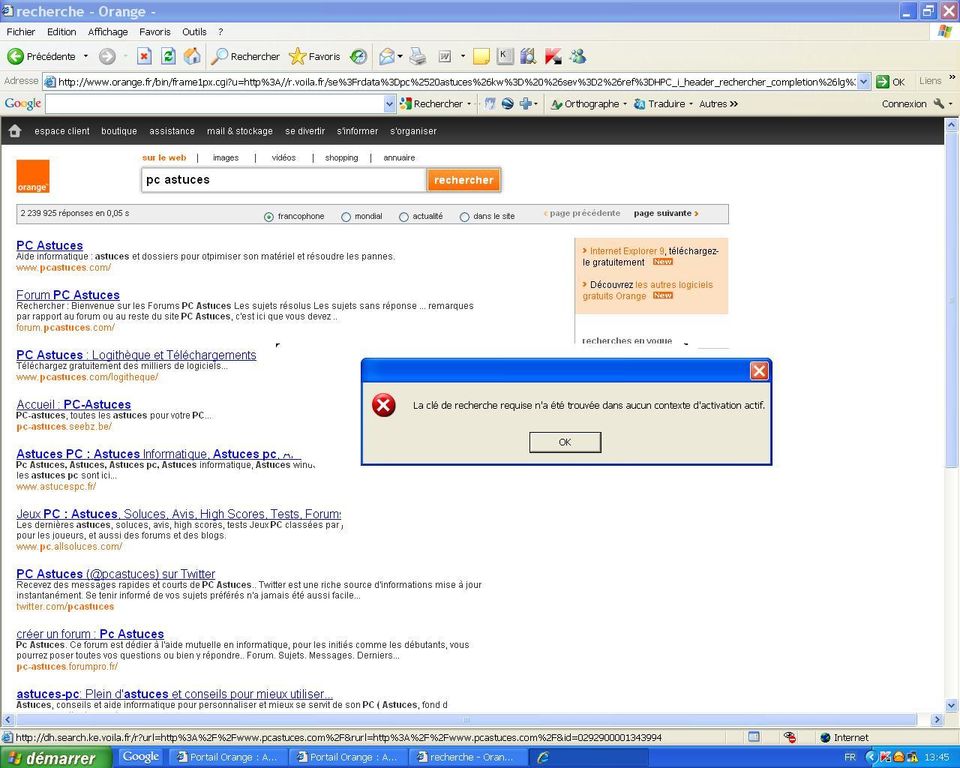The width and height of the screenshot is (960, 768).
Task: Click OK in the error dialog
Action: [x=565, y=442]
